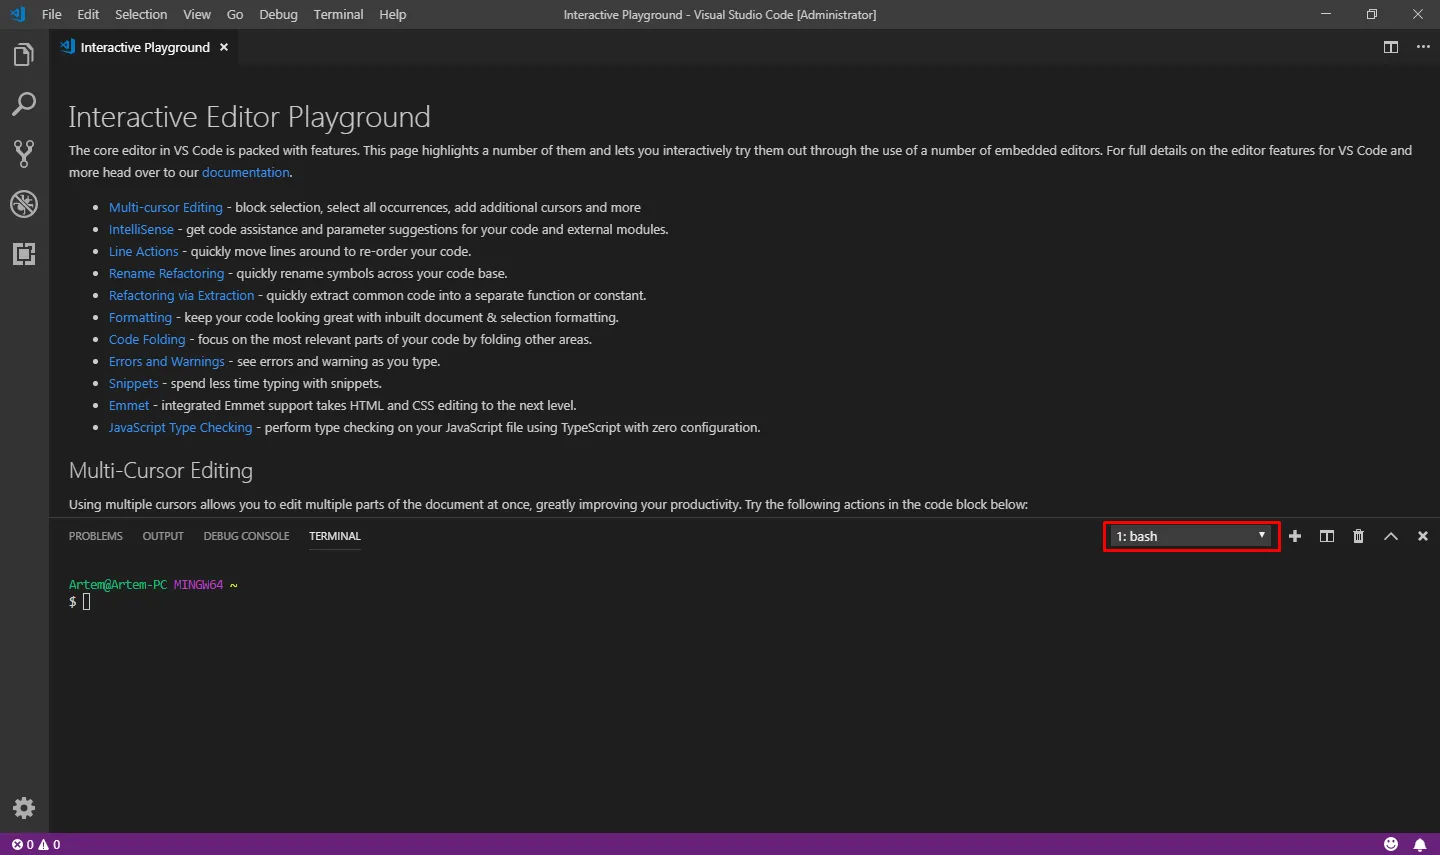Jump to JavaScript Type Checking link
1440x855 pixels.
(x=181, y=428)
